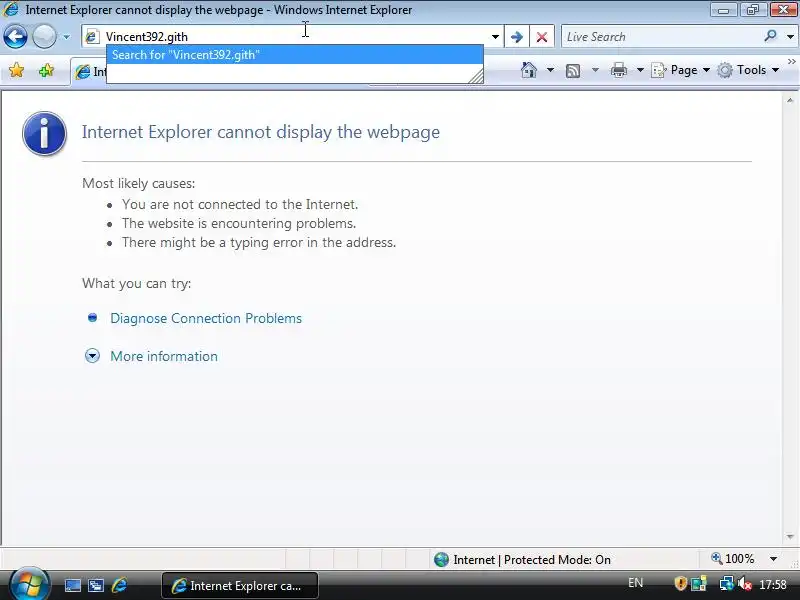Click the blue information icon on the page
Screen dimensions: 800x600
pos(44,133)
